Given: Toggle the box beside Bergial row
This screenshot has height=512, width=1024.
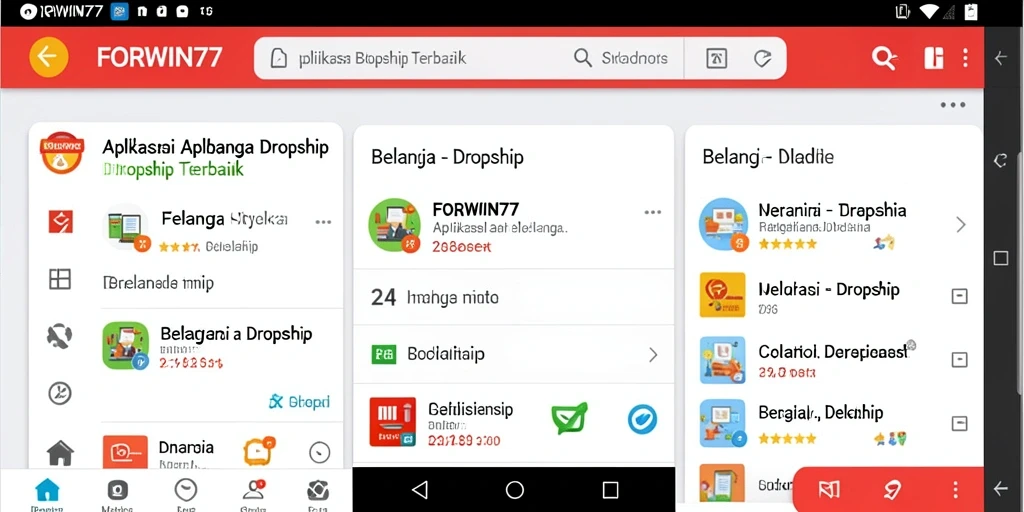Looking at the screenshot, I should (x=959, y=423).
